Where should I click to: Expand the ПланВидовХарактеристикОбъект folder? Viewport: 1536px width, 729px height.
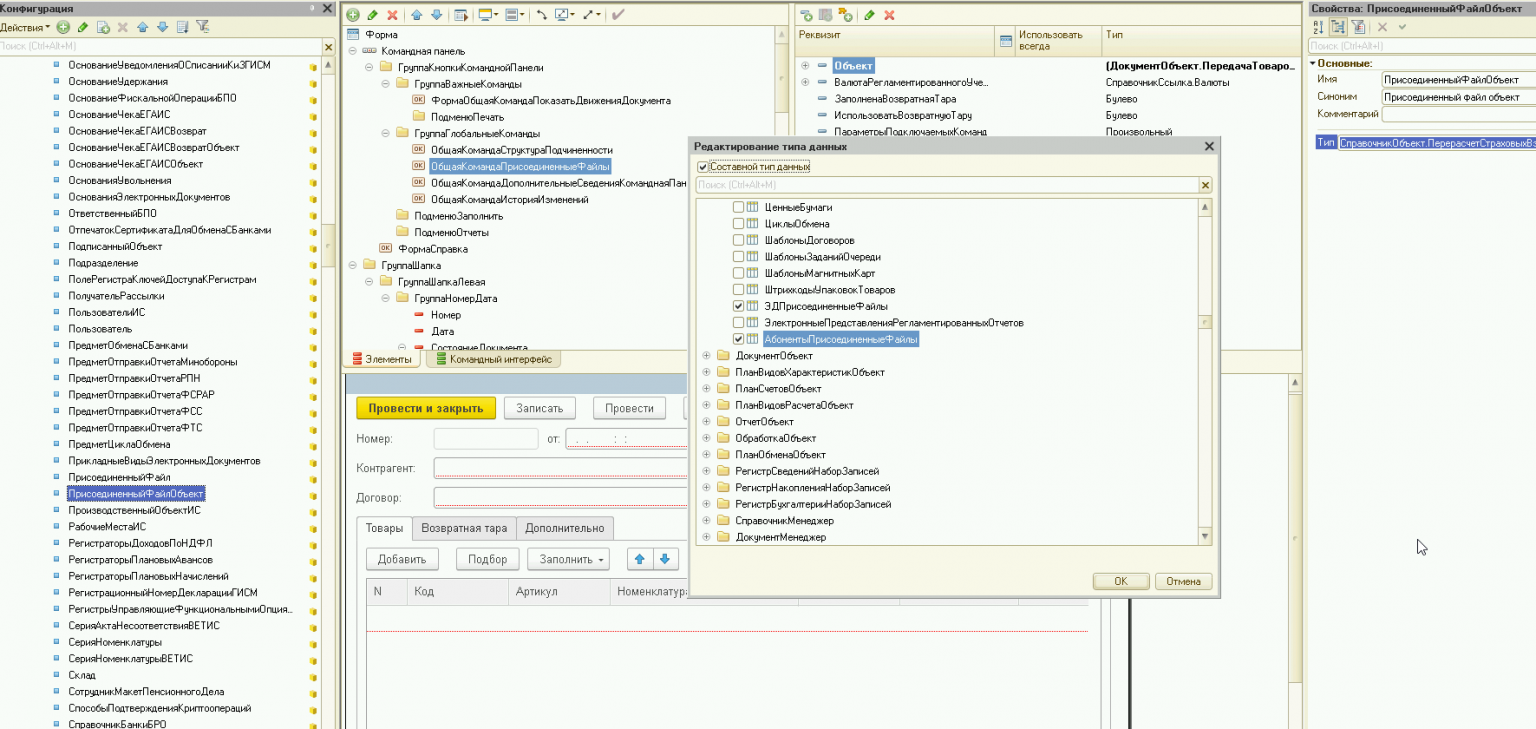[x=706, y=372]
